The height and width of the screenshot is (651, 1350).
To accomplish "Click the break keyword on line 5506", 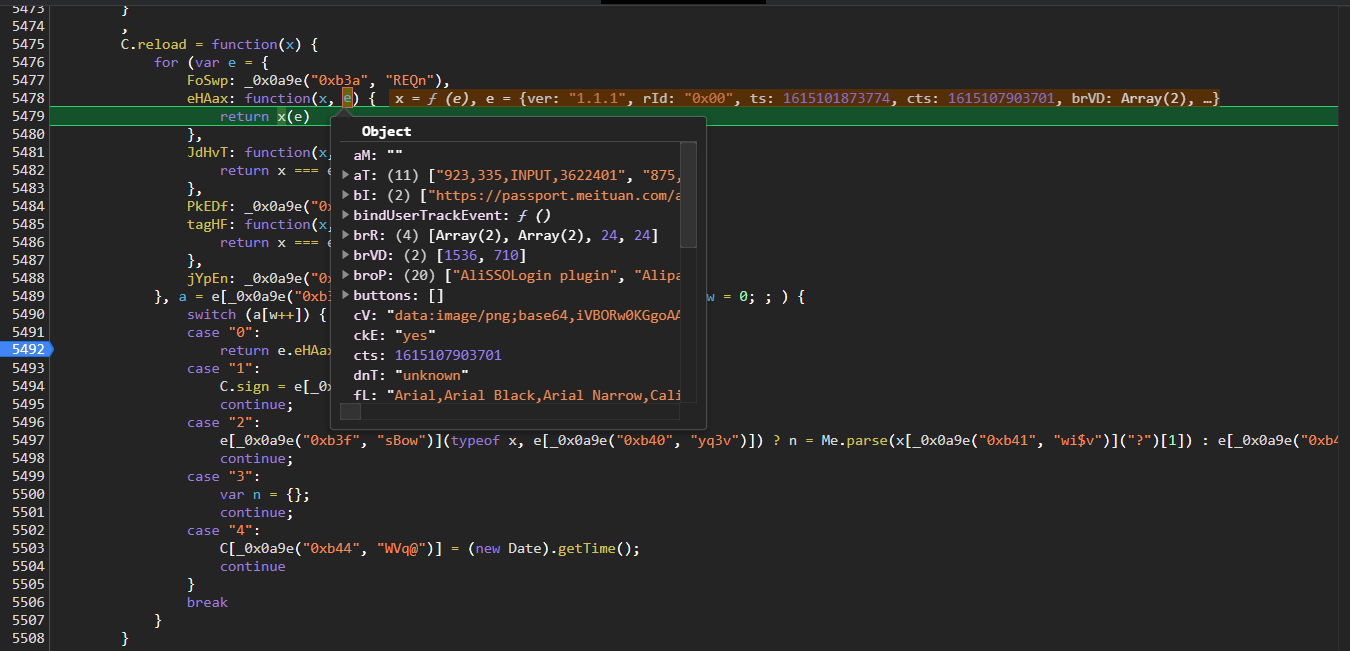I will (x=207, y=602).
